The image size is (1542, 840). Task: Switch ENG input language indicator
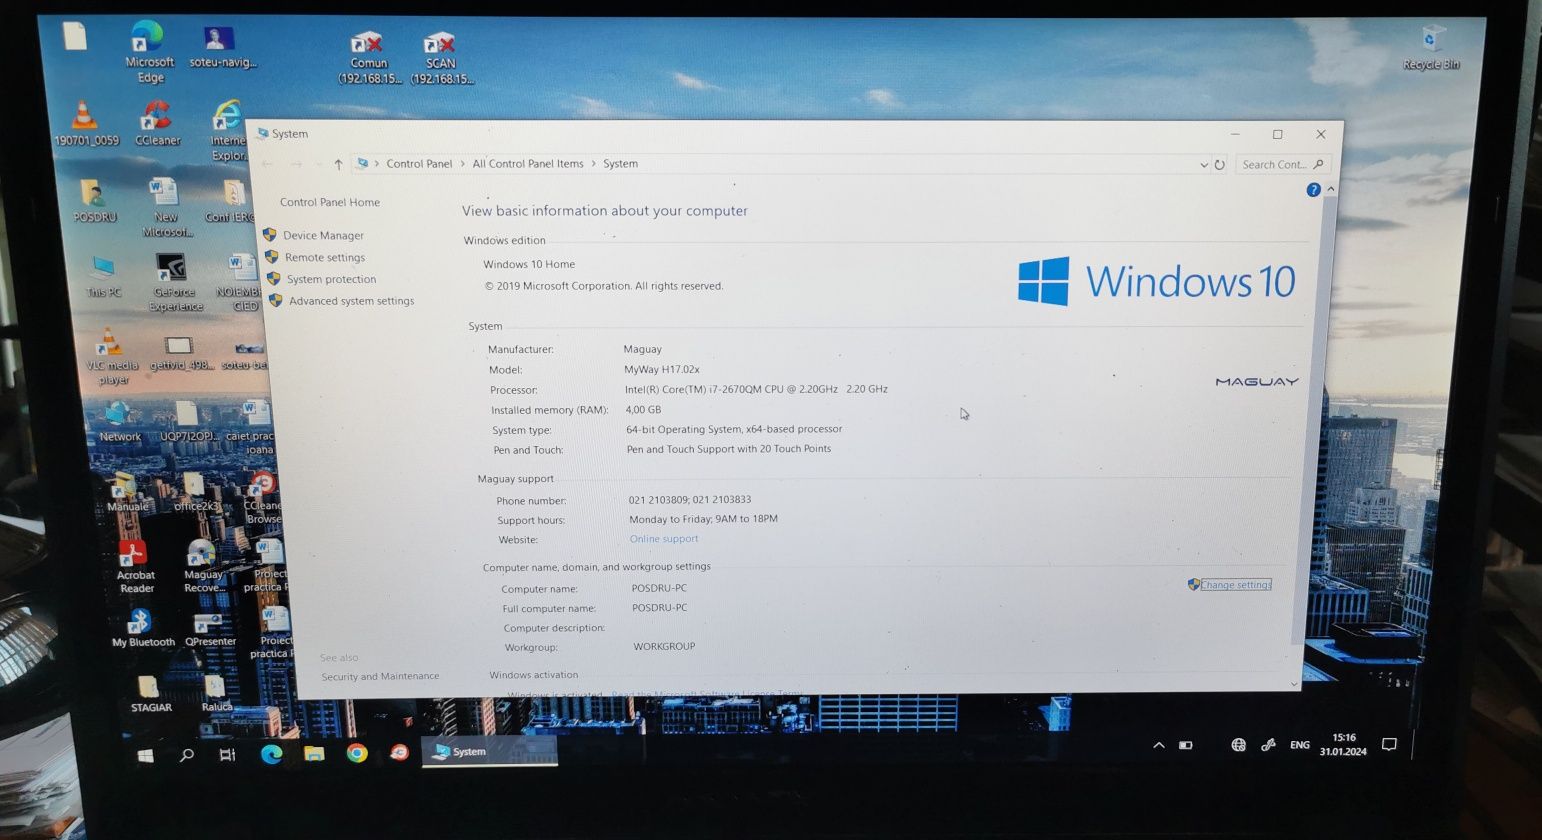point(1299,745)
